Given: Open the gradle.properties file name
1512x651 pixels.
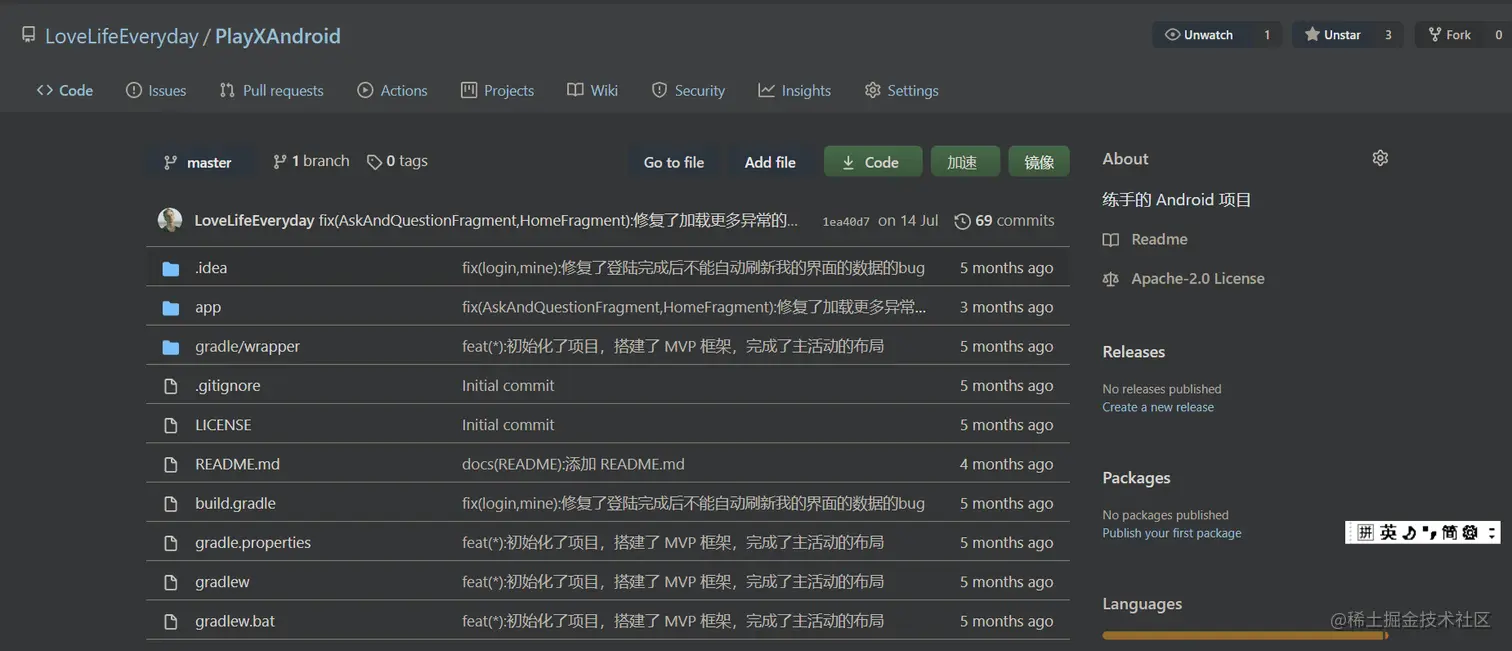Looking at the screenshot, I should [253, 543].
